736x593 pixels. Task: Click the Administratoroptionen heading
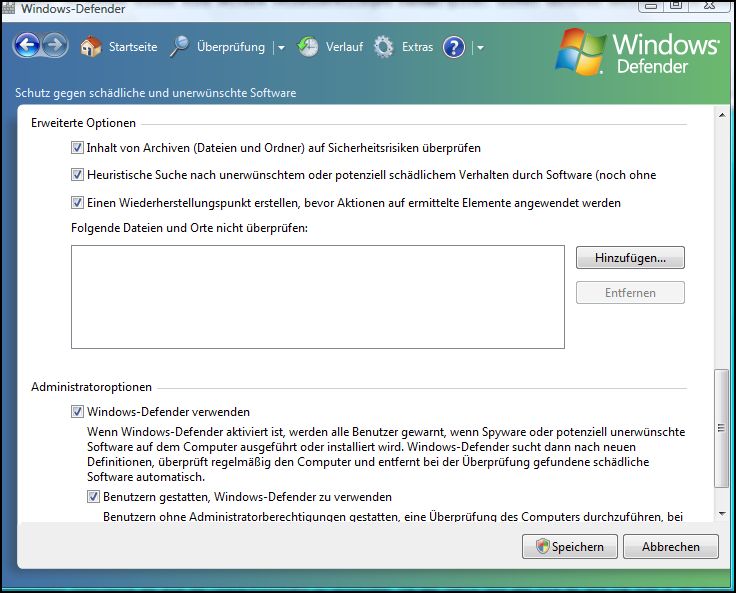click(92, 387)
